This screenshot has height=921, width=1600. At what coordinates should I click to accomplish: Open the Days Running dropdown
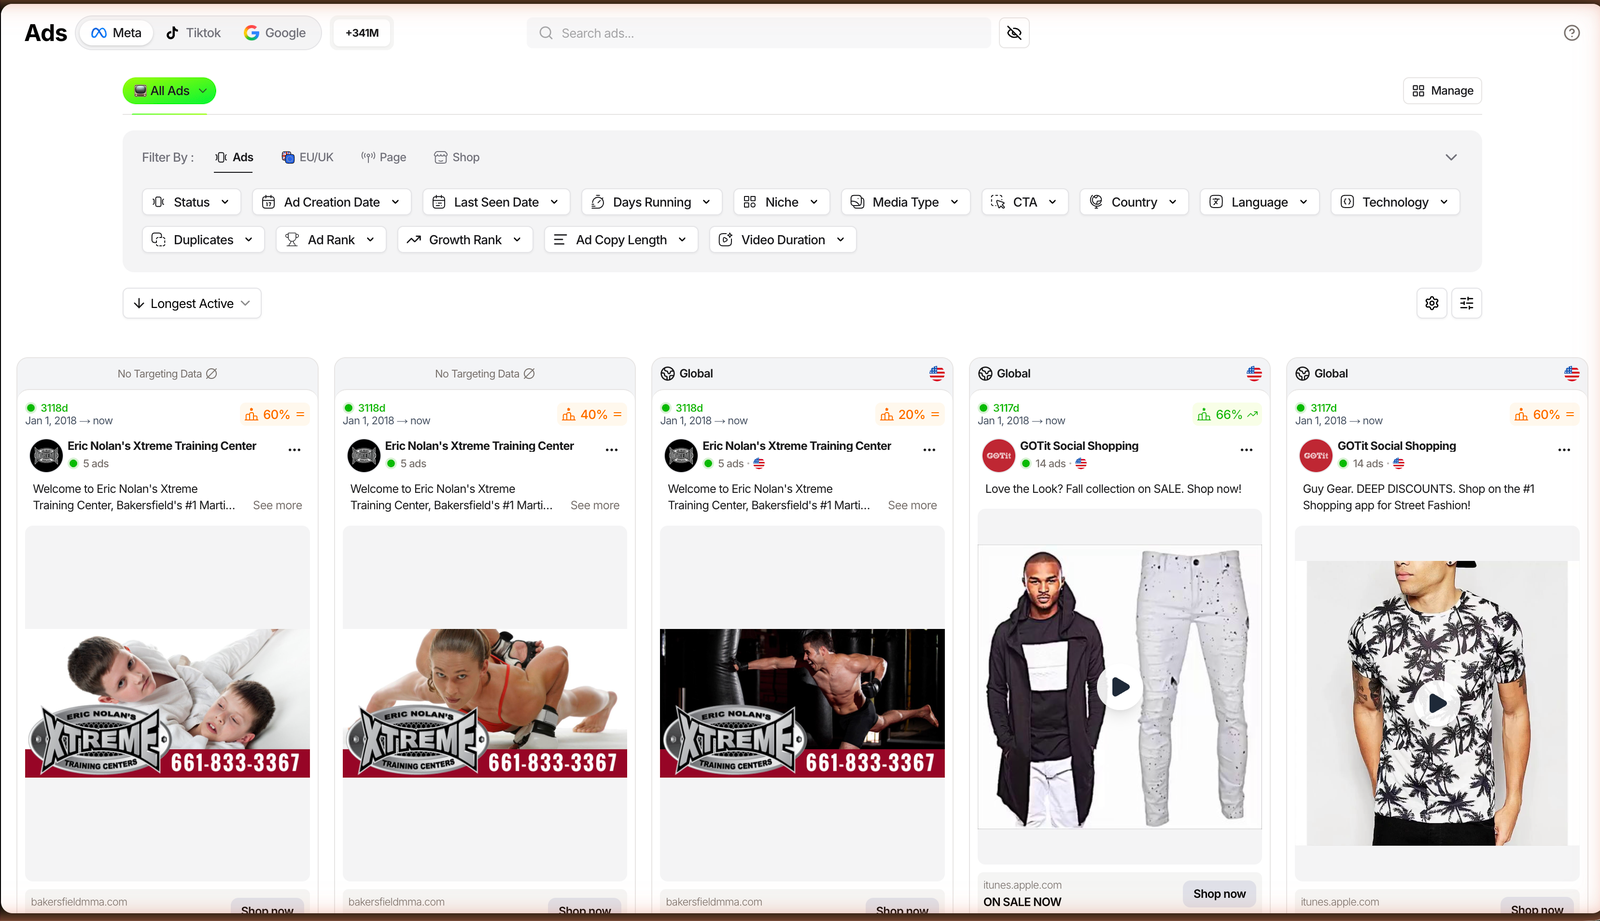coord(651,202)
